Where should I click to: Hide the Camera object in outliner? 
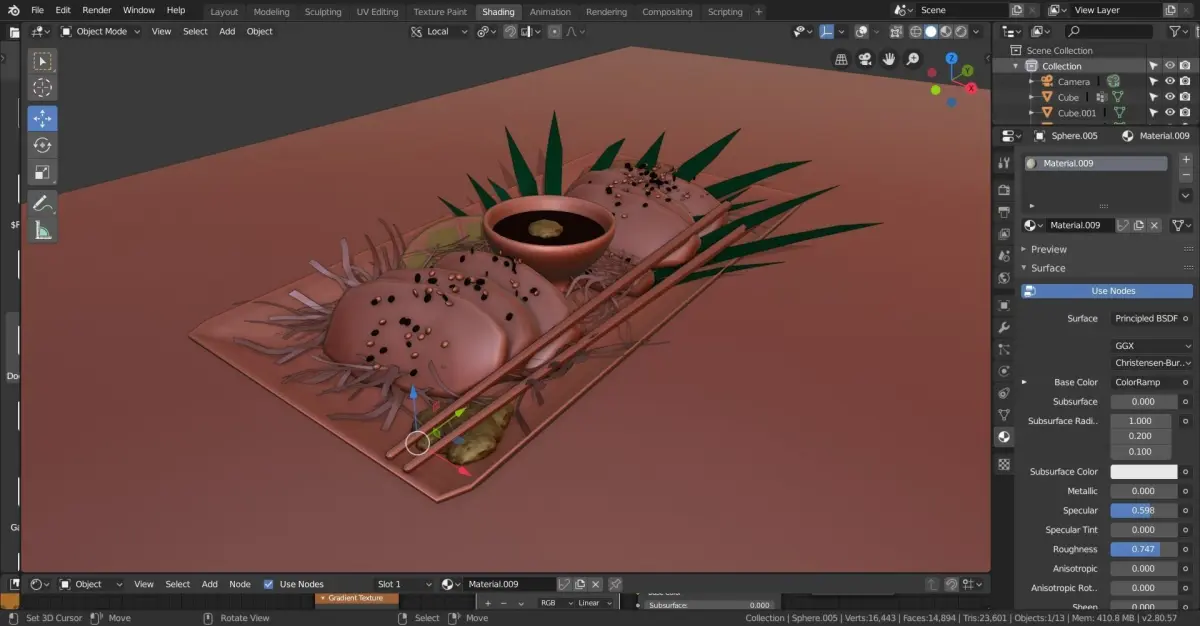click(1170, 81)
